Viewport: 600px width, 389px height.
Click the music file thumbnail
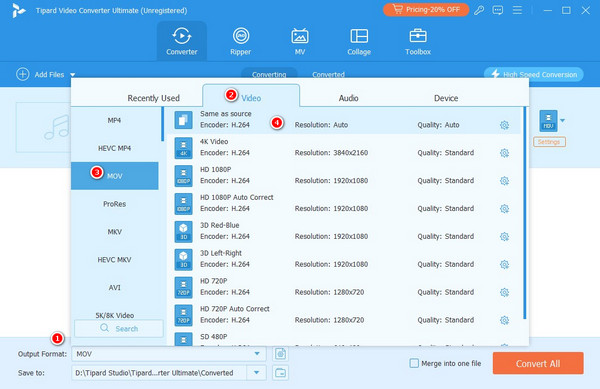(x=43, y=127)
